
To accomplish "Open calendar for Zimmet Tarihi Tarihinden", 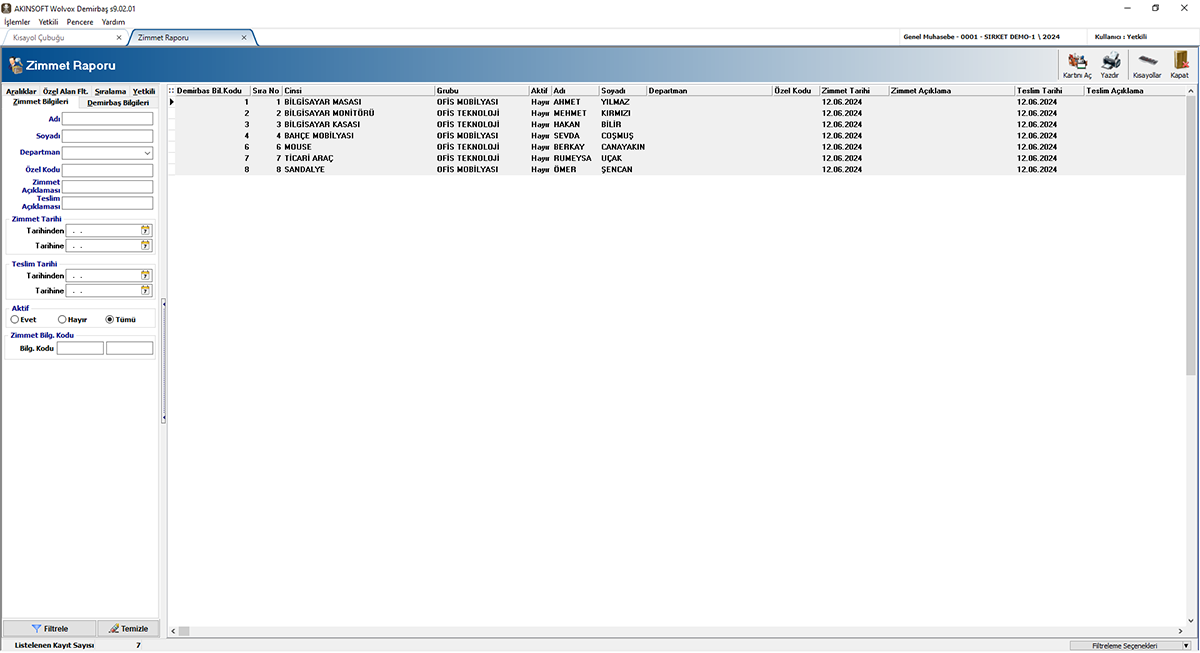I will pos(146,230).
